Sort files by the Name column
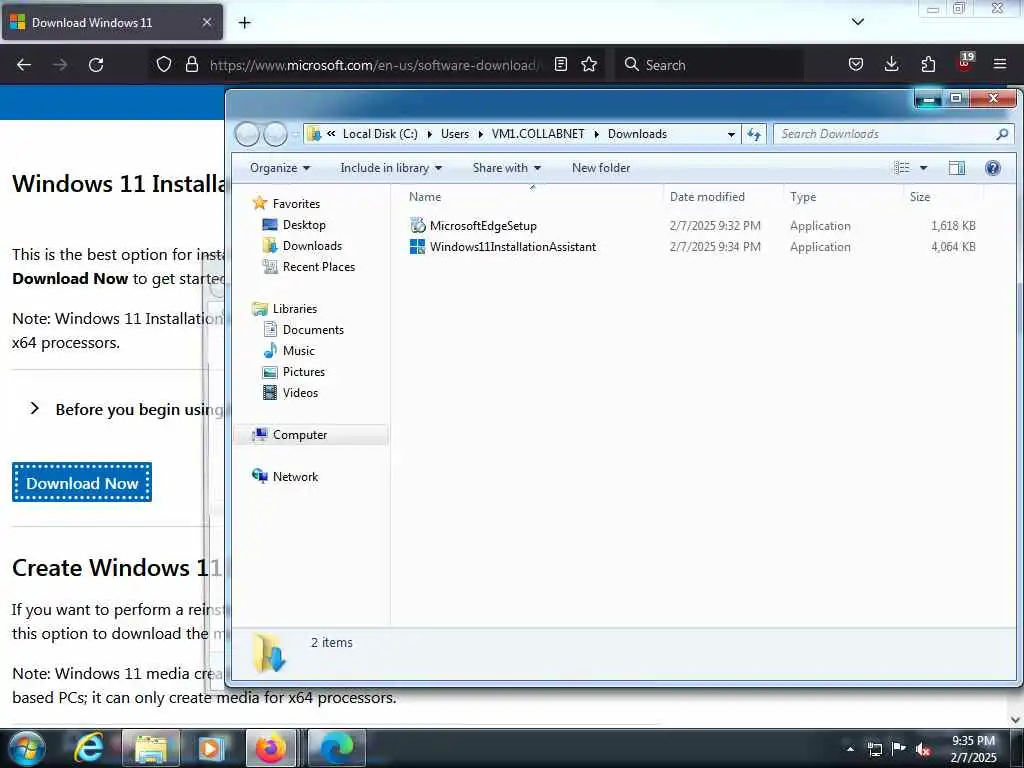The width and height of the screenshot is (1024, 768). click(x=533, y=197)
